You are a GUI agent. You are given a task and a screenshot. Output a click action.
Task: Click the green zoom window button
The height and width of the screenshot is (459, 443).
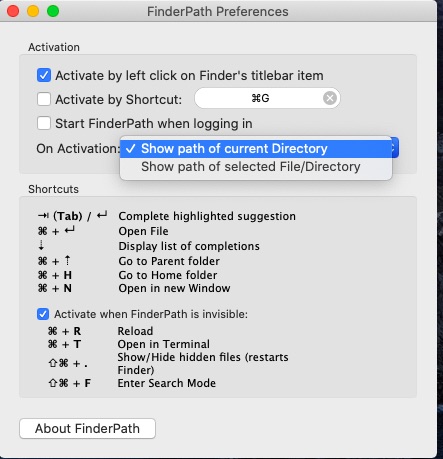pyautogui.click(x=53, y=11)
